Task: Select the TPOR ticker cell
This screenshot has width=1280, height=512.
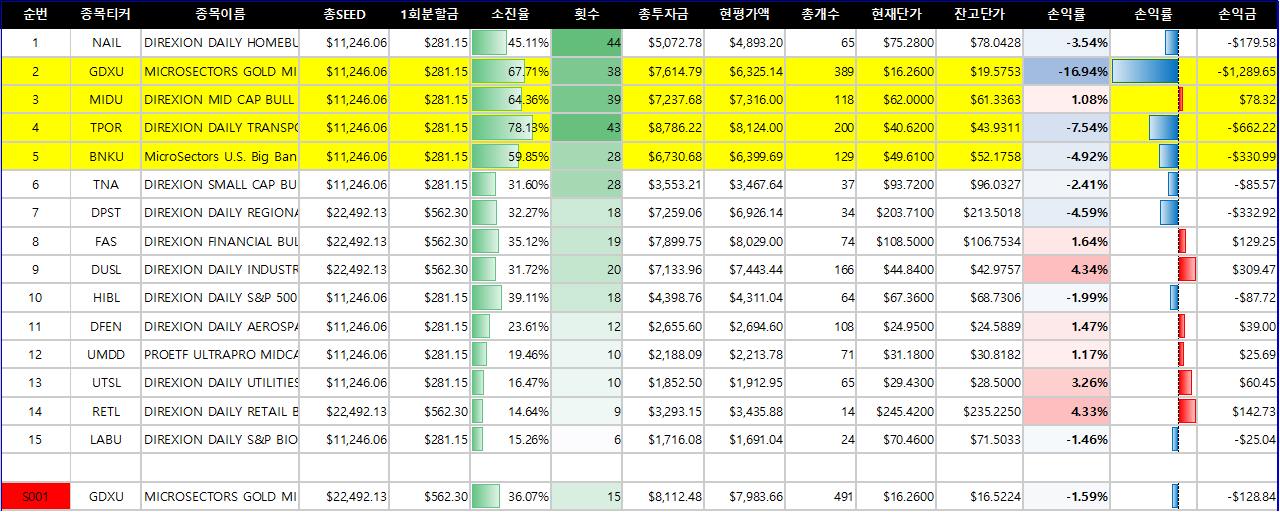Action: [106, 128]
